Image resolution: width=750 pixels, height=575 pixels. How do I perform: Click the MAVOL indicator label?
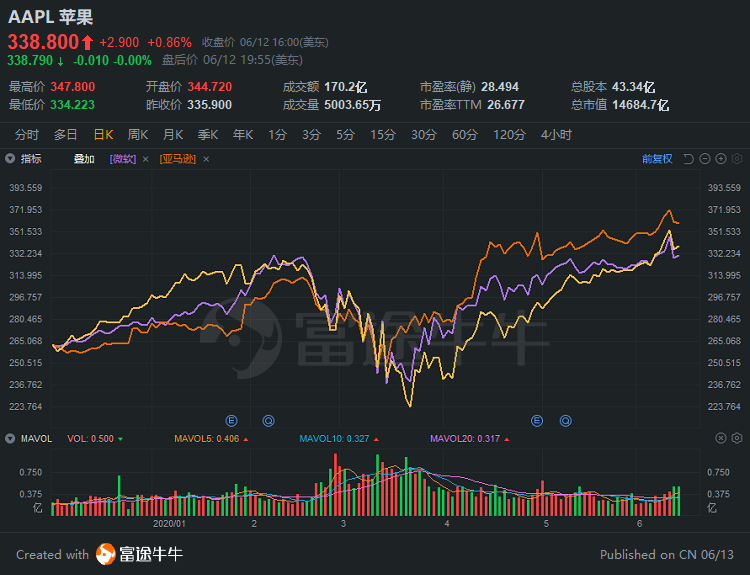pos(36,439)
